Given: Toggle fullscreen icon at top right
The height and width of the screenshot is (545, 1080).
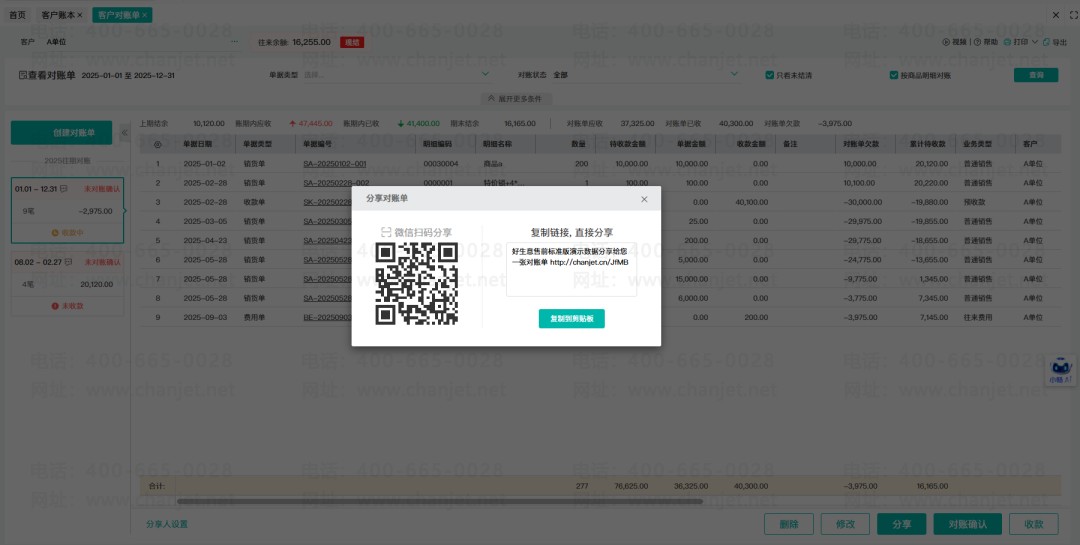Looking at the screenshot, I should click(1074, 14).
